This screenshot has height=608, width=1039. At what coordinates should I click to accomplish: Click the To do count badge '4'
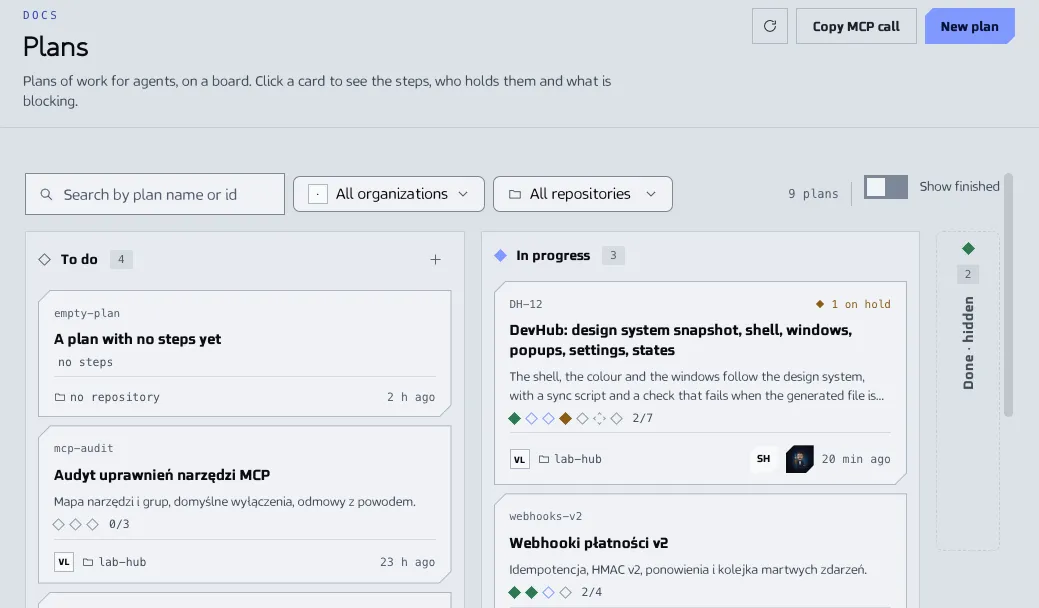coord(121,260)
